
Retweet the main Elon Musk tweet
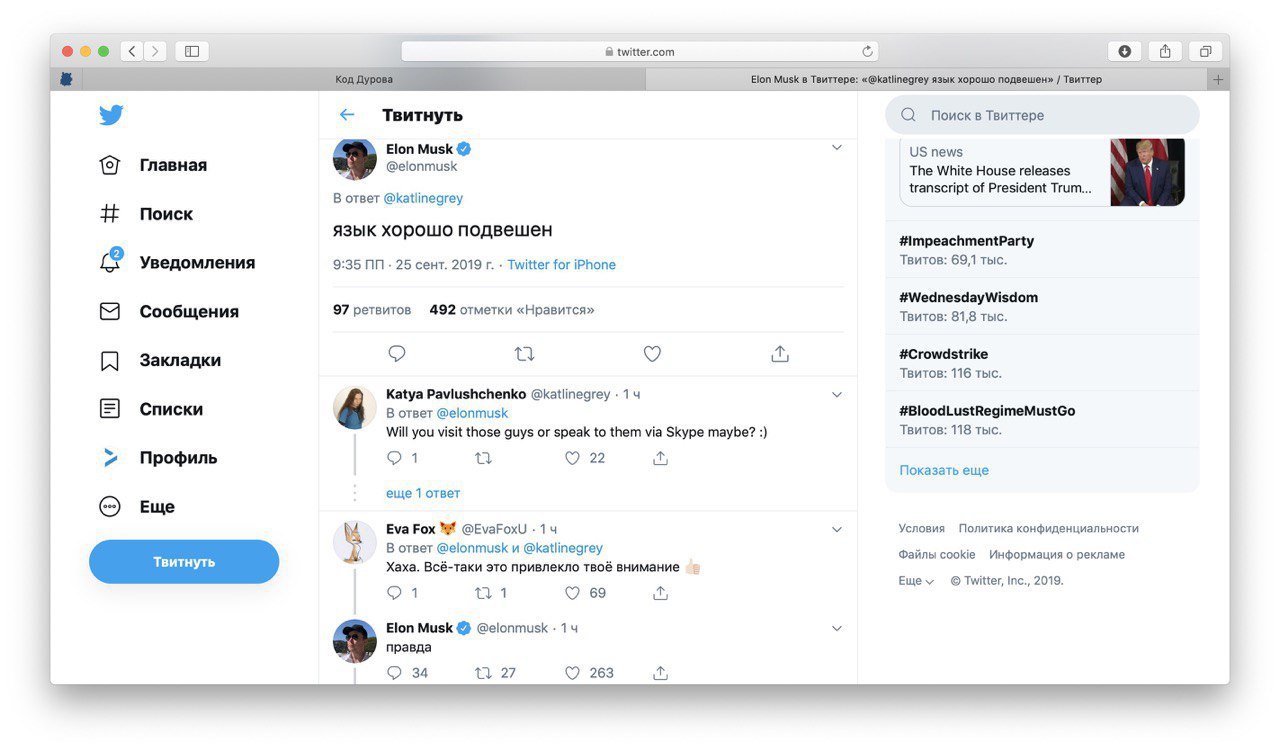[524, 353]
